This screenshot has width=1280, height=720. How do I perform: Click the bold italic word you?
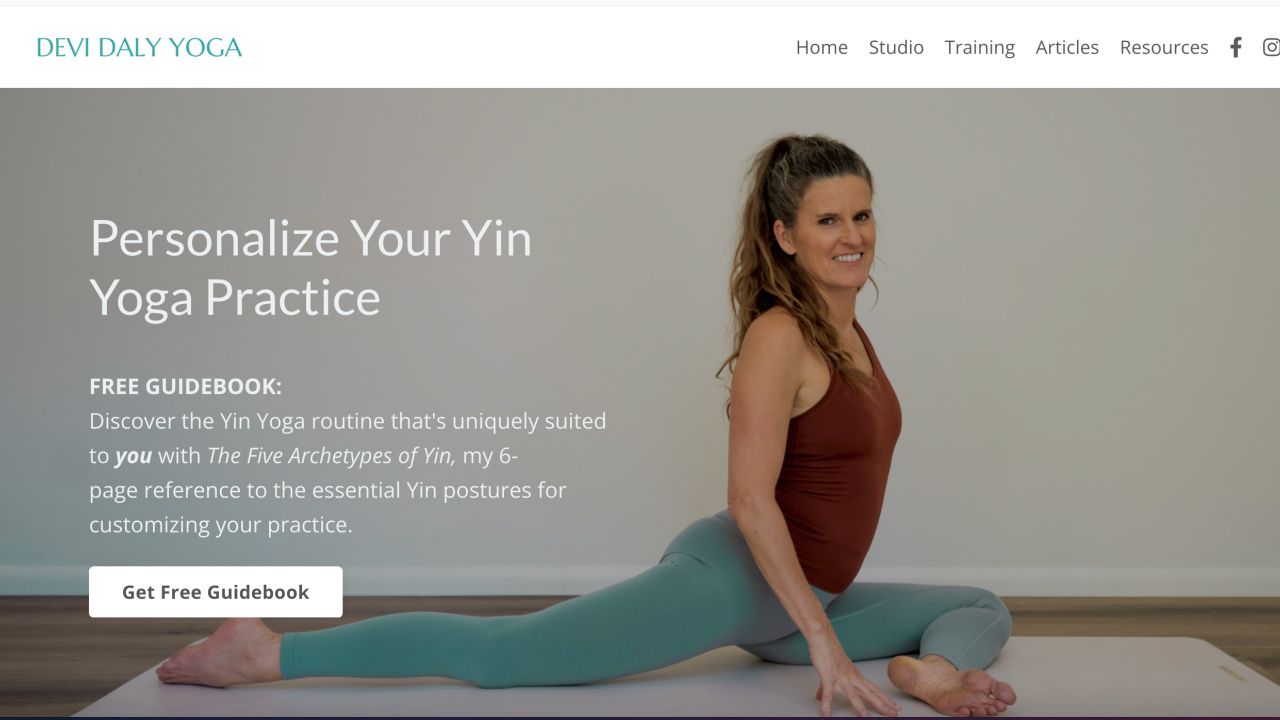(x=133, y=457)
